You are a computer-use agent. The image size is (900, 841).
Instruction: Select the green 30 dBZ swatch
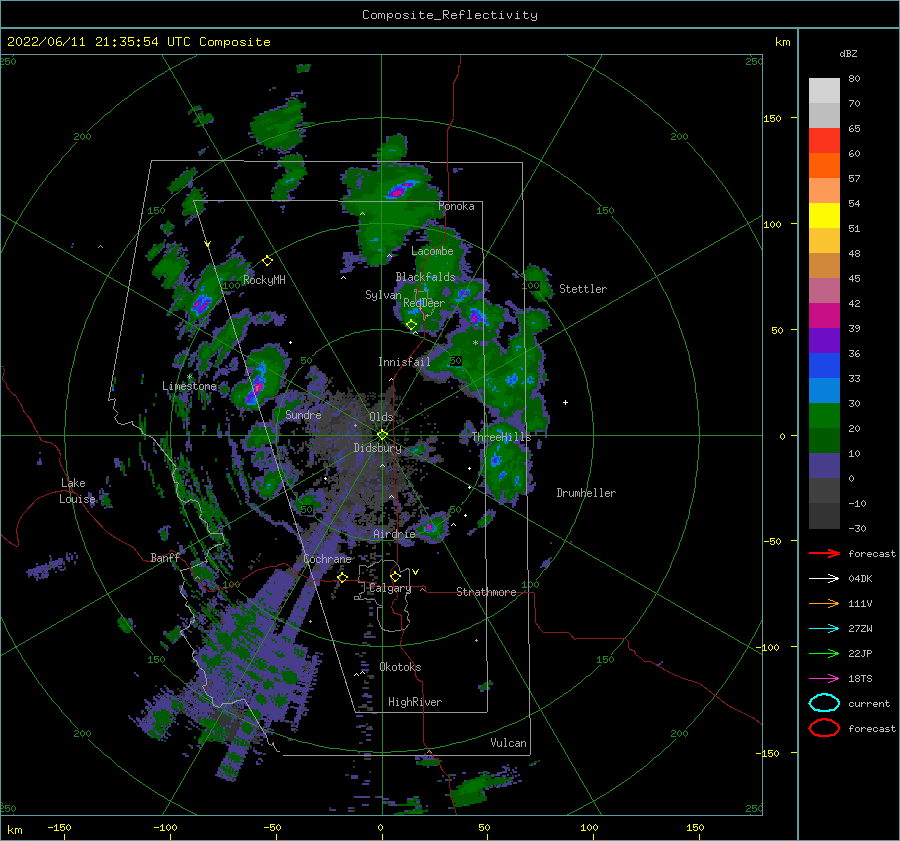pos(824,416)
